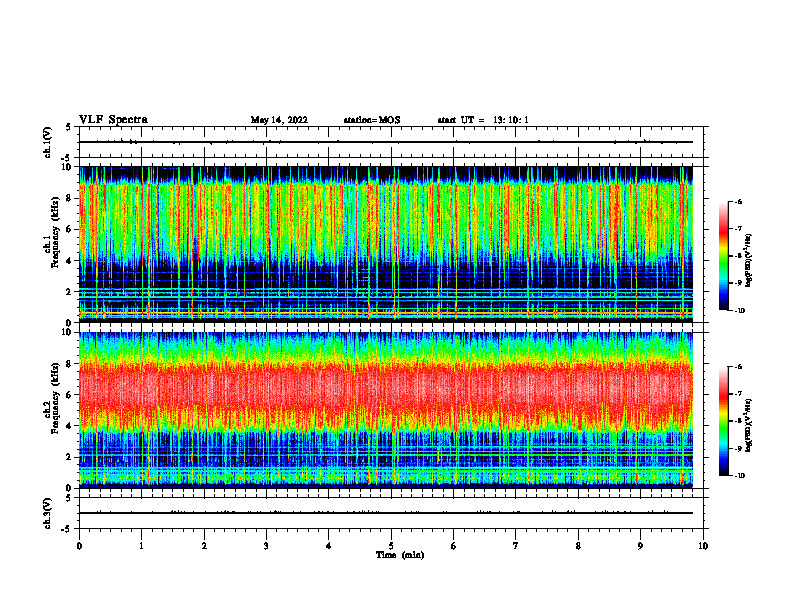Image resolution: width=792 pixels, height=612 pixels.
Task: Click time axis tick label "1"
Action: coord(141,546)
